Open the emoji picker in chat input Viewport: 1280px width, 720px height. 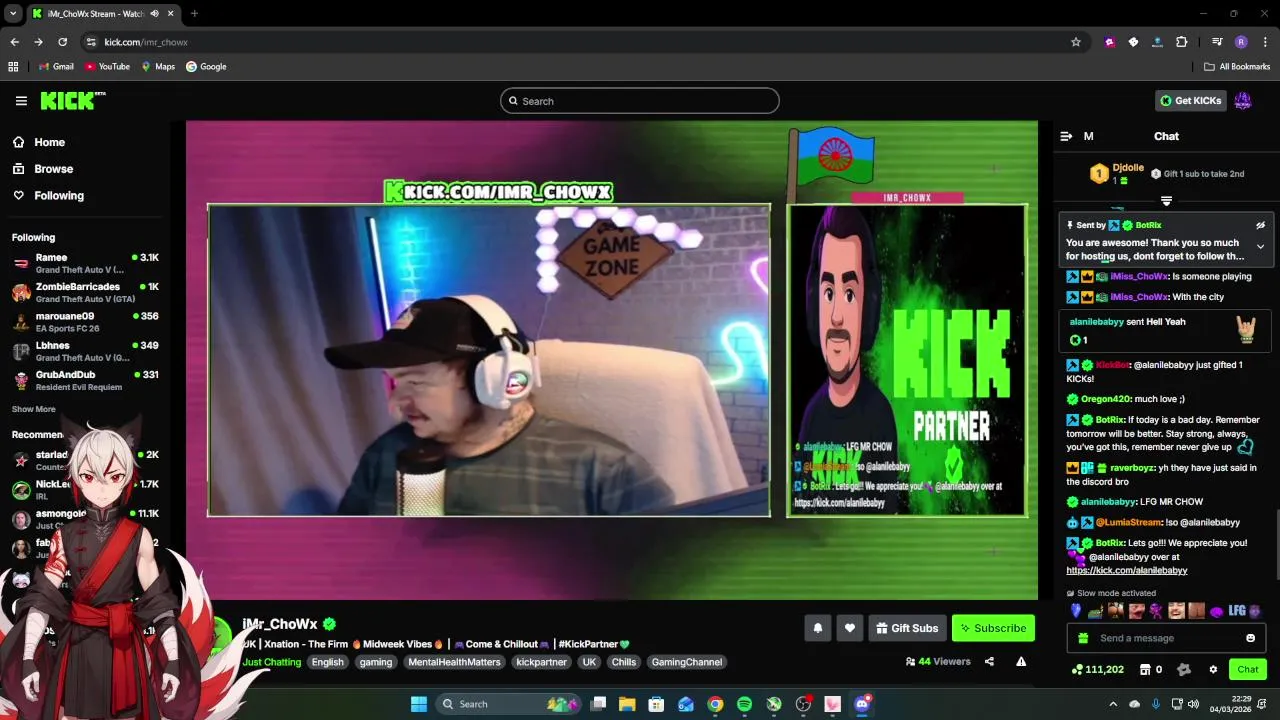[x=1250, y=638]
